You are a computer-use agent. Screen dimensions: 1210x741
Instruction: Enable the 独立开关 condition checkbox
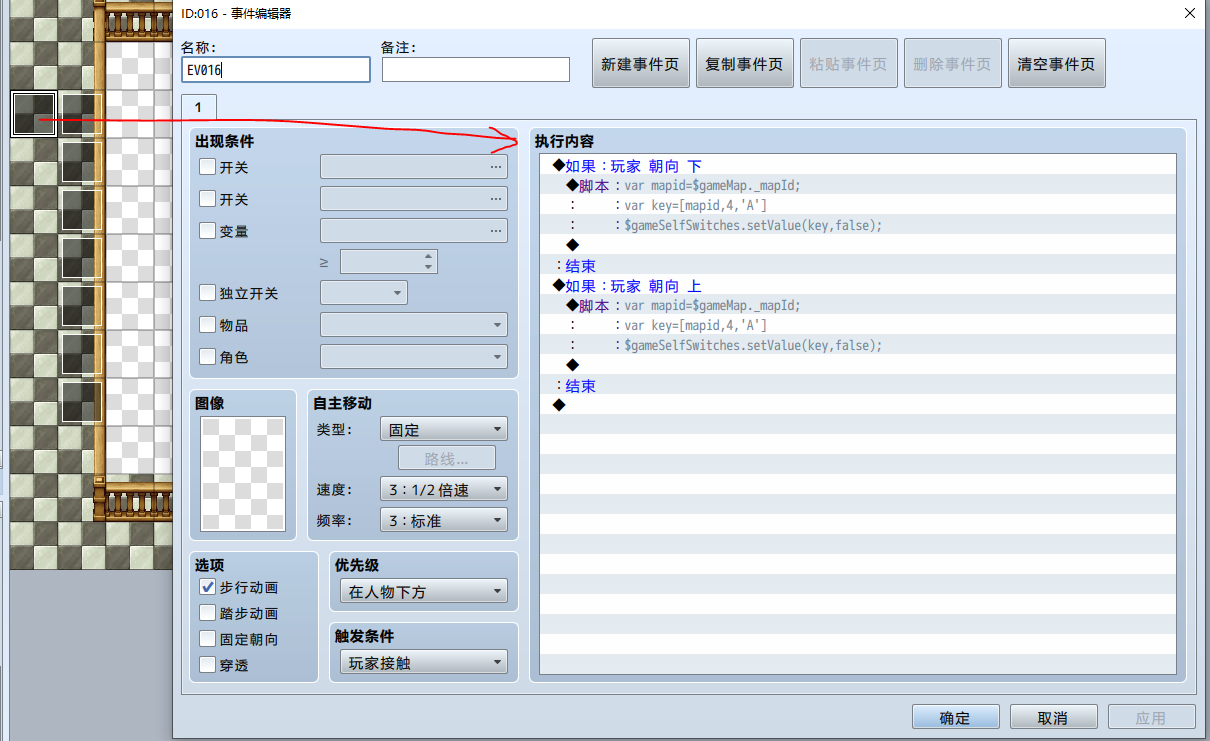[x=208, y=293]
